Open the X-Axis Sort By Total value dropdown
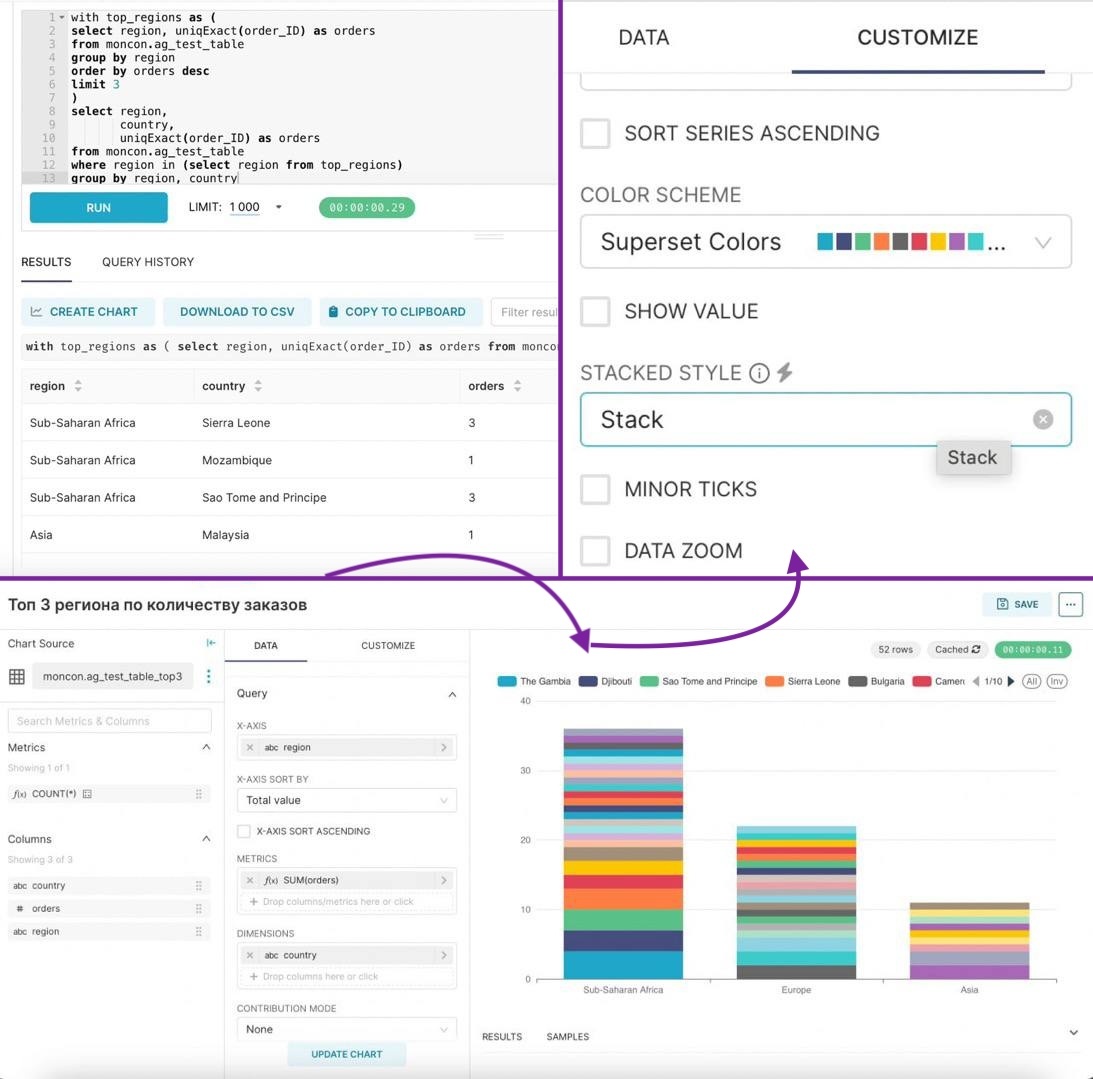The image size is (1093, 1079). [x=346, y=800]
